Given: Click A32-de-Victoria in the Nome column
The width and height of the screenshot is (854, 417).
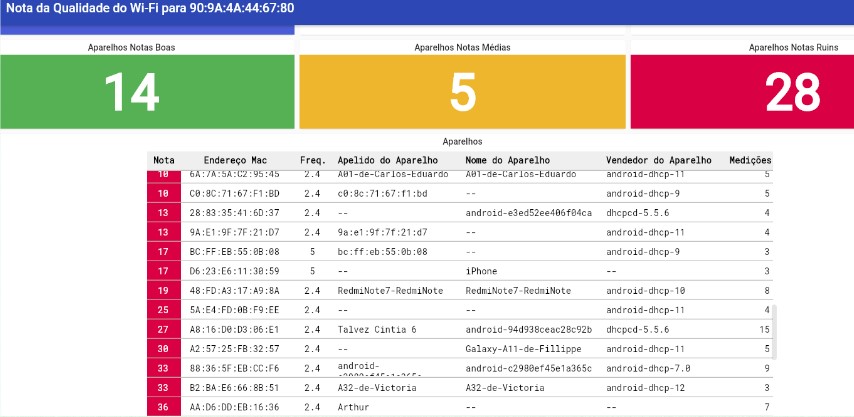Looking at the screenshot, I should (505, 388).
